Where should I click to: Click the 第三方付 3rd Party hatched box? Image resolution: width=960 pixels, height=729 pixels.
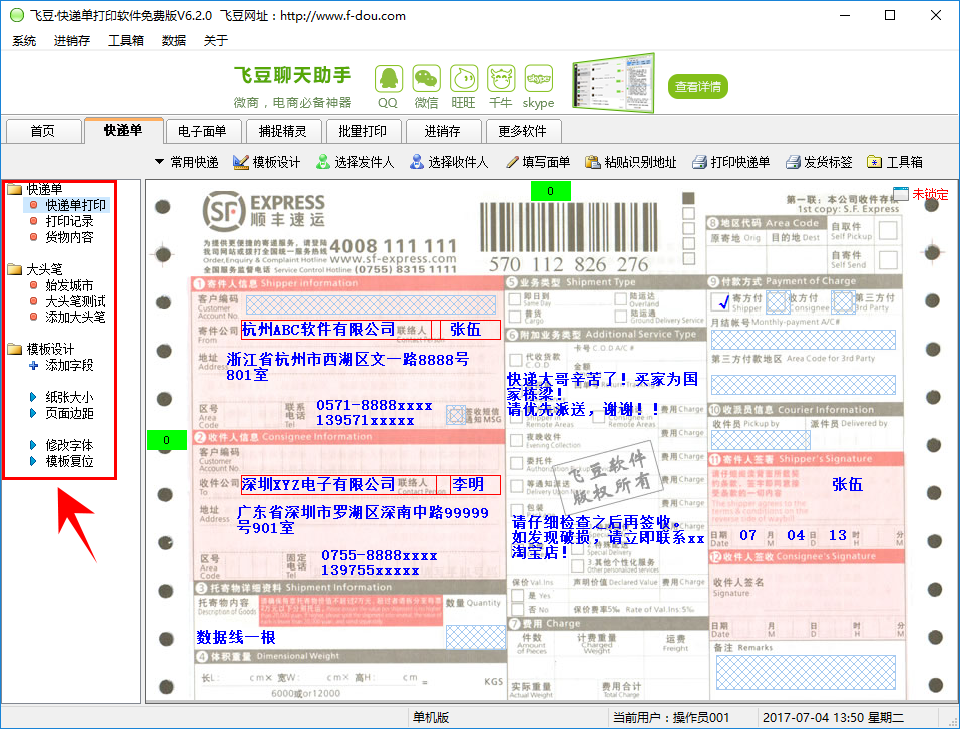pos(844,301)
